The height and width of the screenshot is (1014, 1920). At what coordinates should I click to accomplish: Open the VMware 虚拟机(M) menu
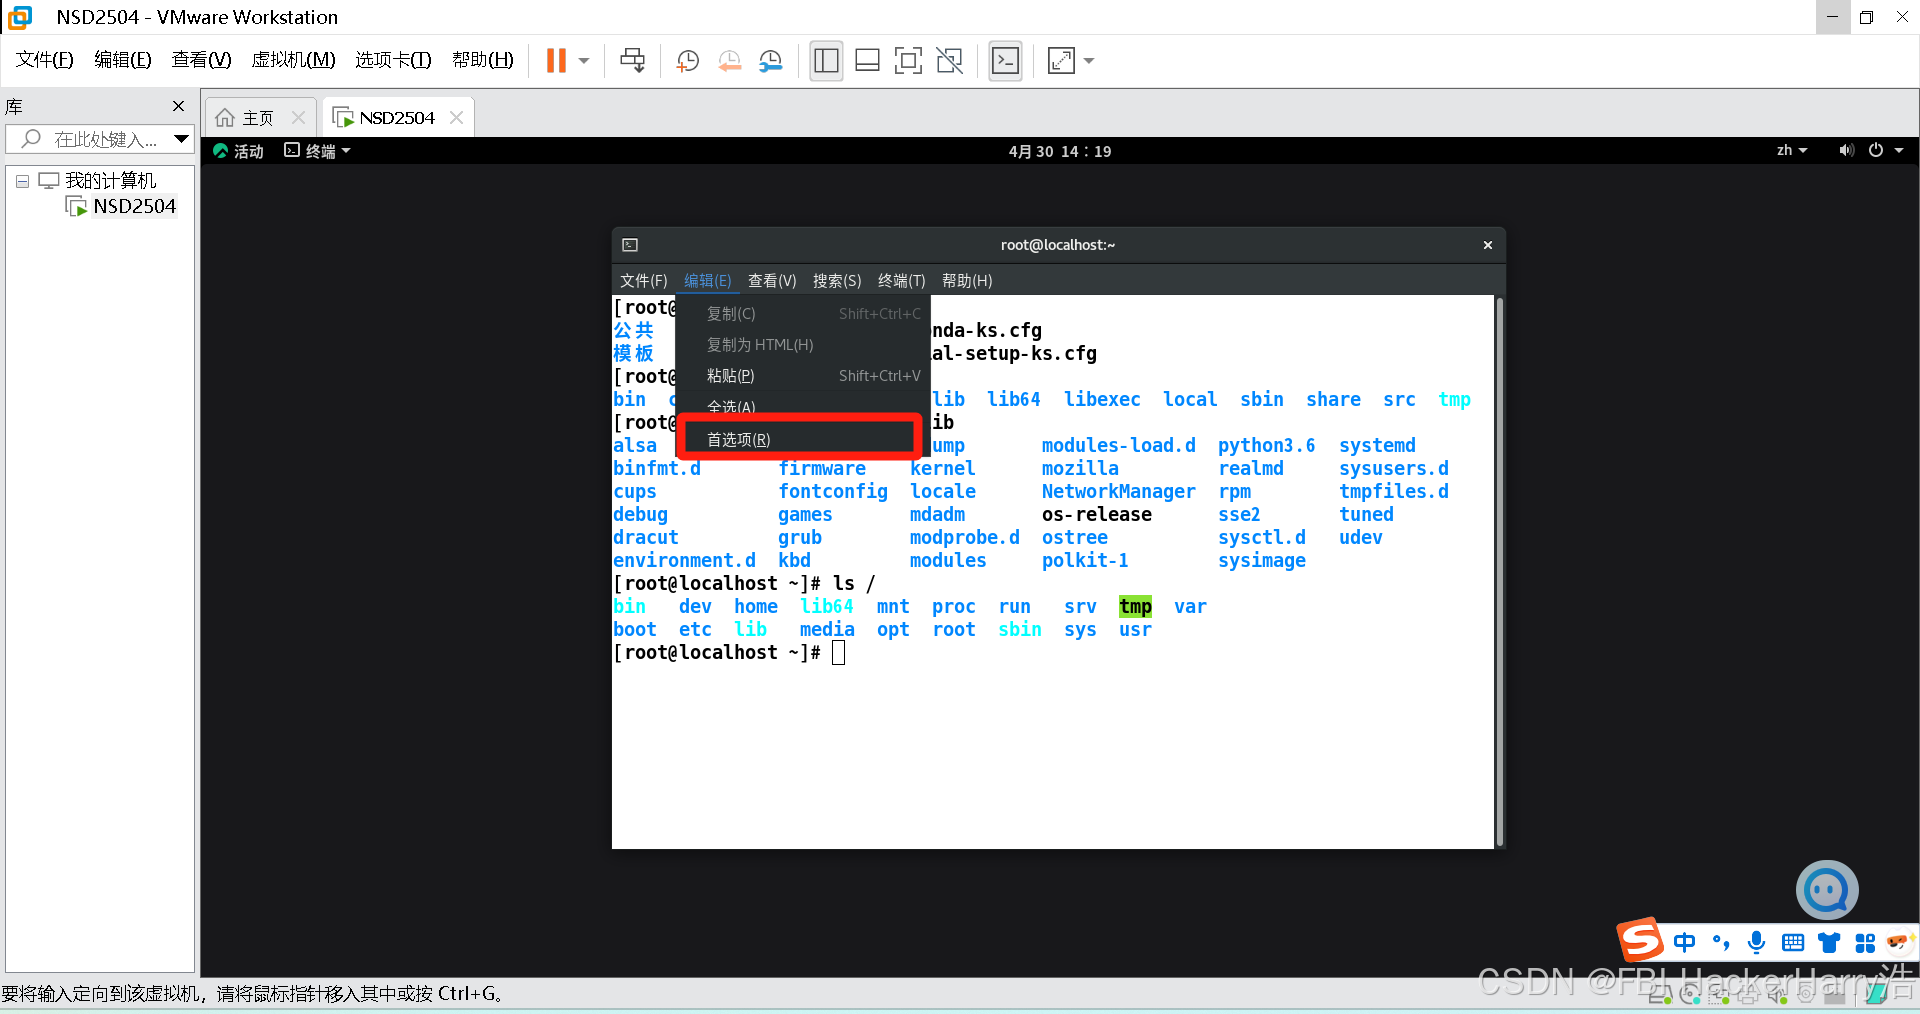[293, 60]
